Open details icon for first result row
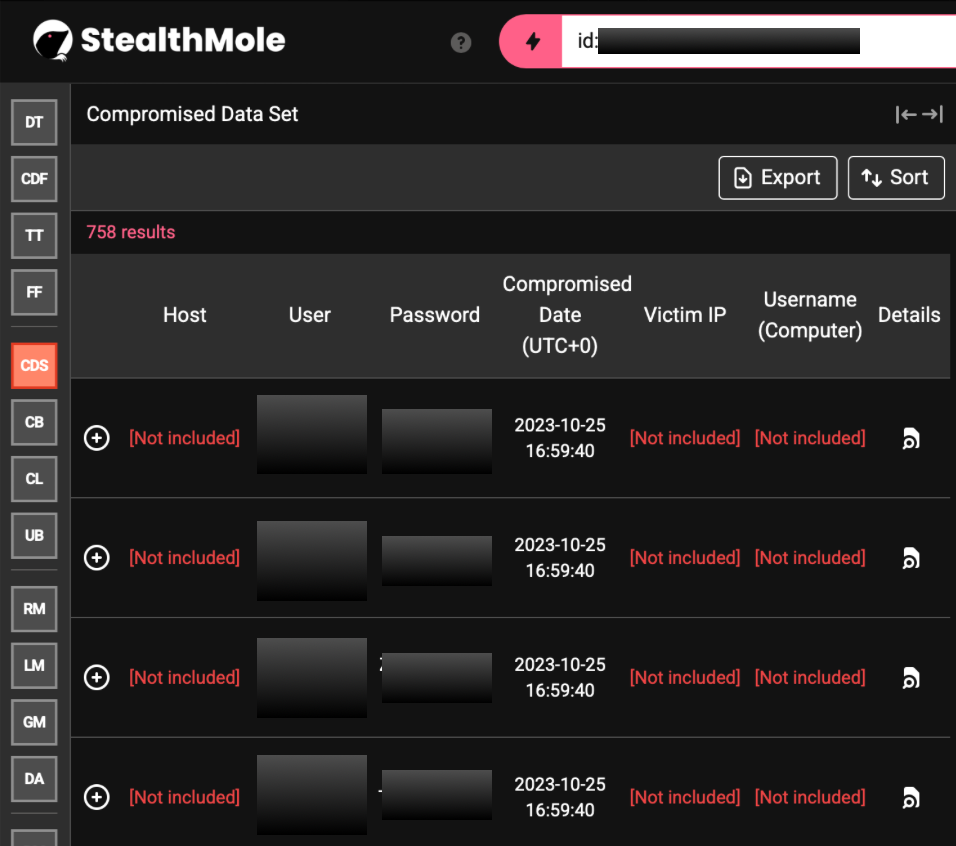This screenshot has width=956, height=846. [910, 438]
